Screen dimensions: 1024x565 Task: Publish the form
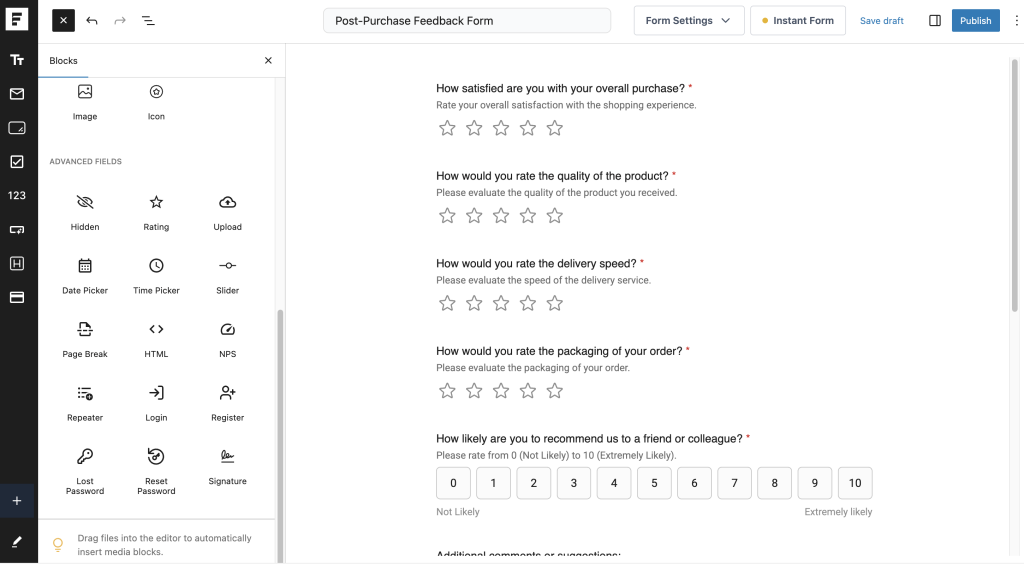point(976,20)
